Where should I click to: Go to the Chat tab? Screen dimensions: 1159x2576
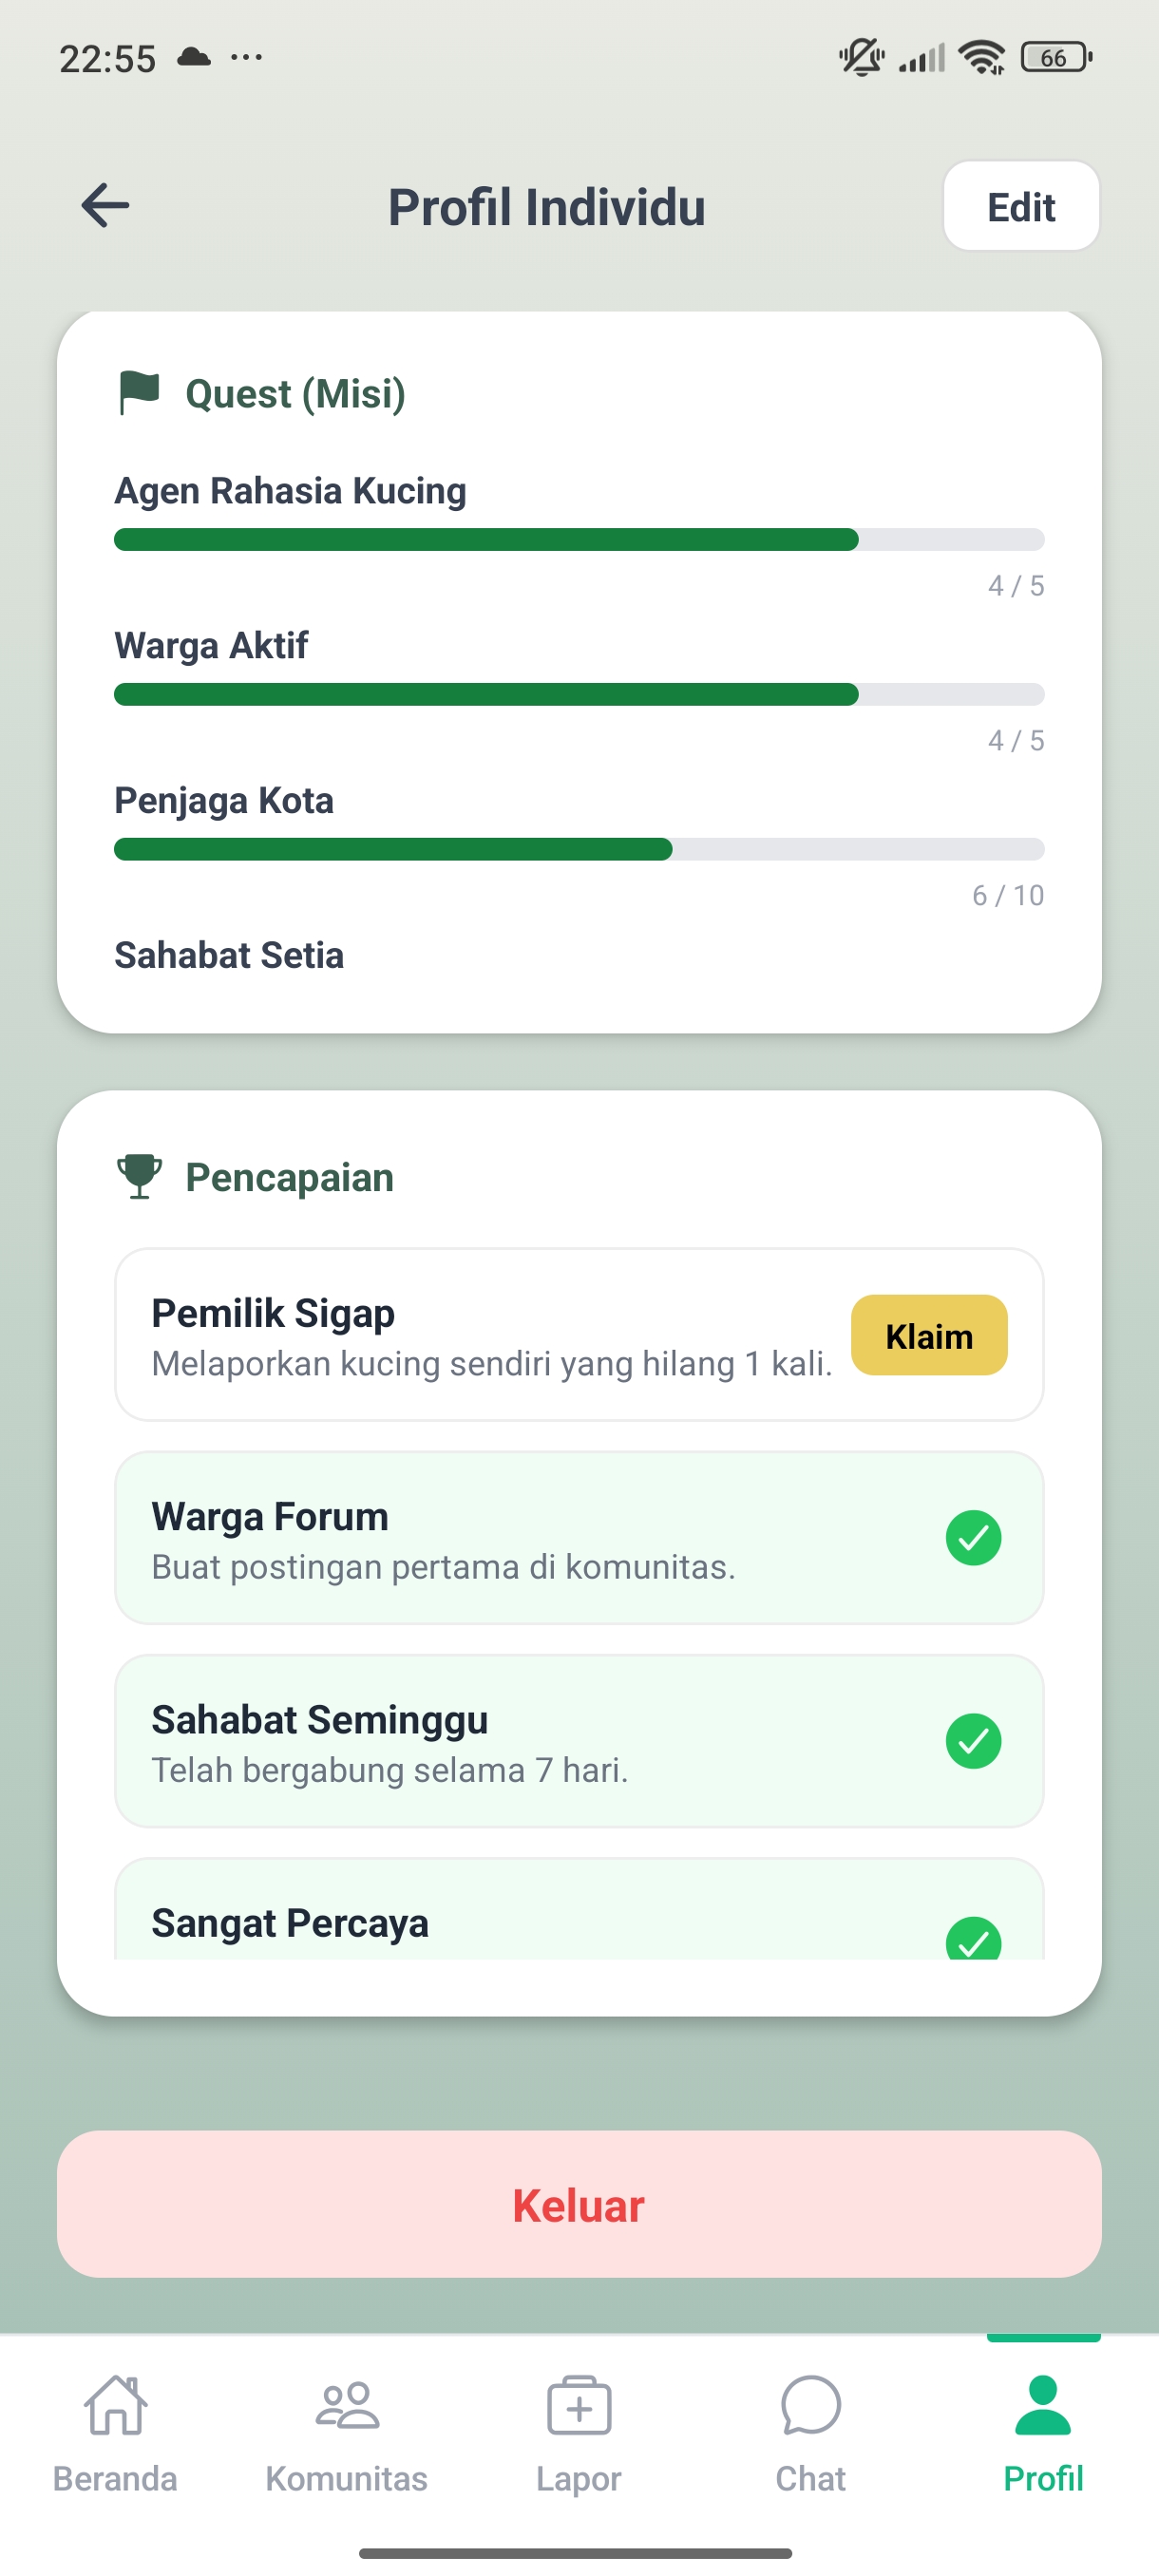(811, 2433)
